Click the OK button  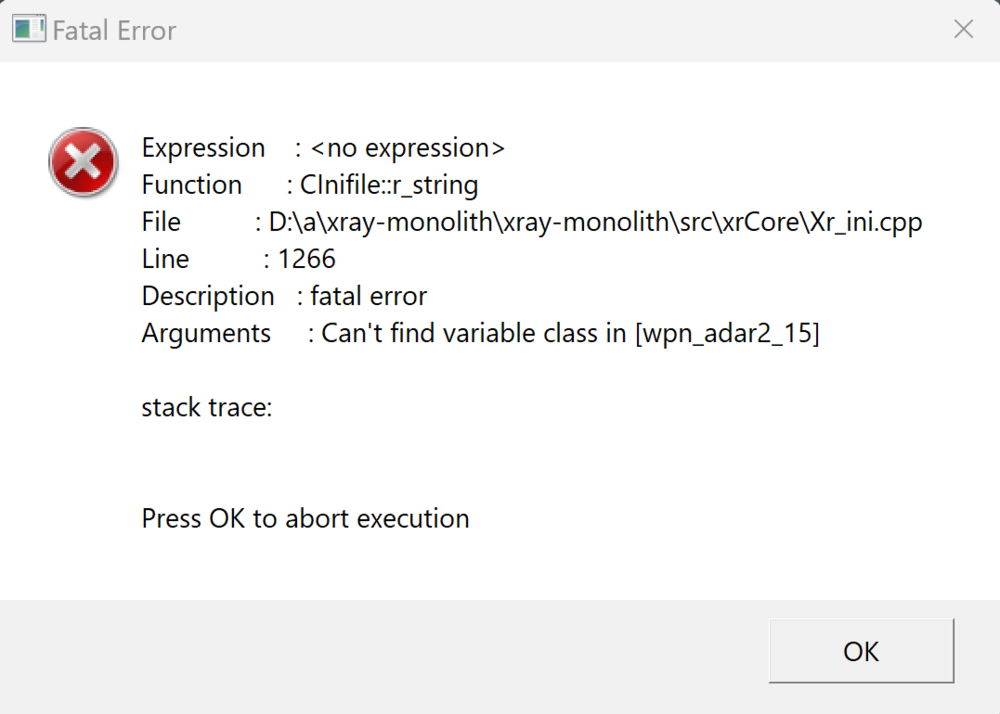[x=861, y=651]
